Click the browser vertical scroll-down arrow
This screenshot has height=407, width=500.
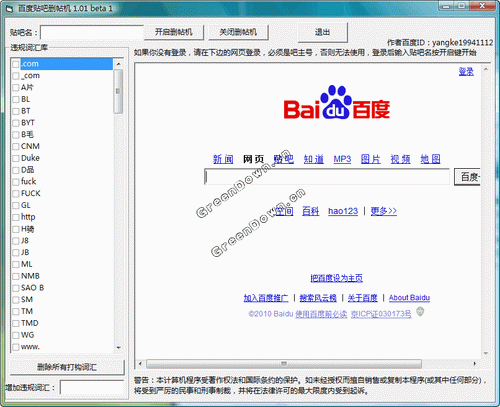(x=486, y=353)
